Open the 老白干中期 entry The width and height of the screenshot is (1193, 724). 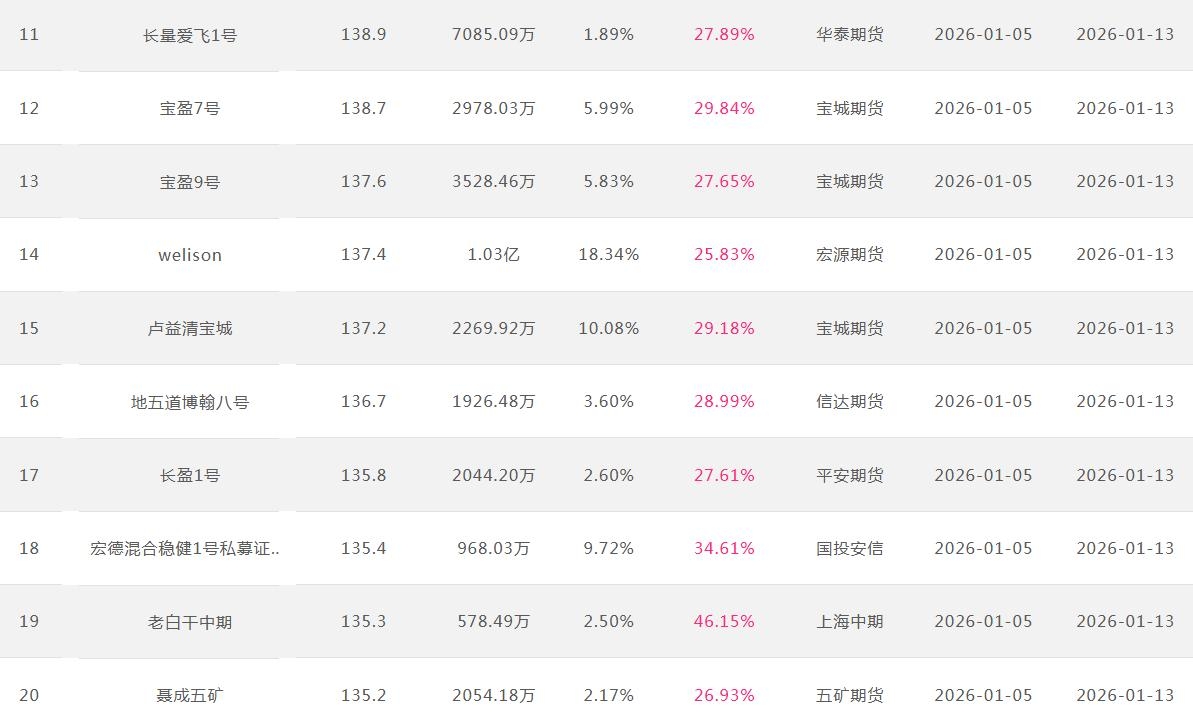tap(190, 622)
